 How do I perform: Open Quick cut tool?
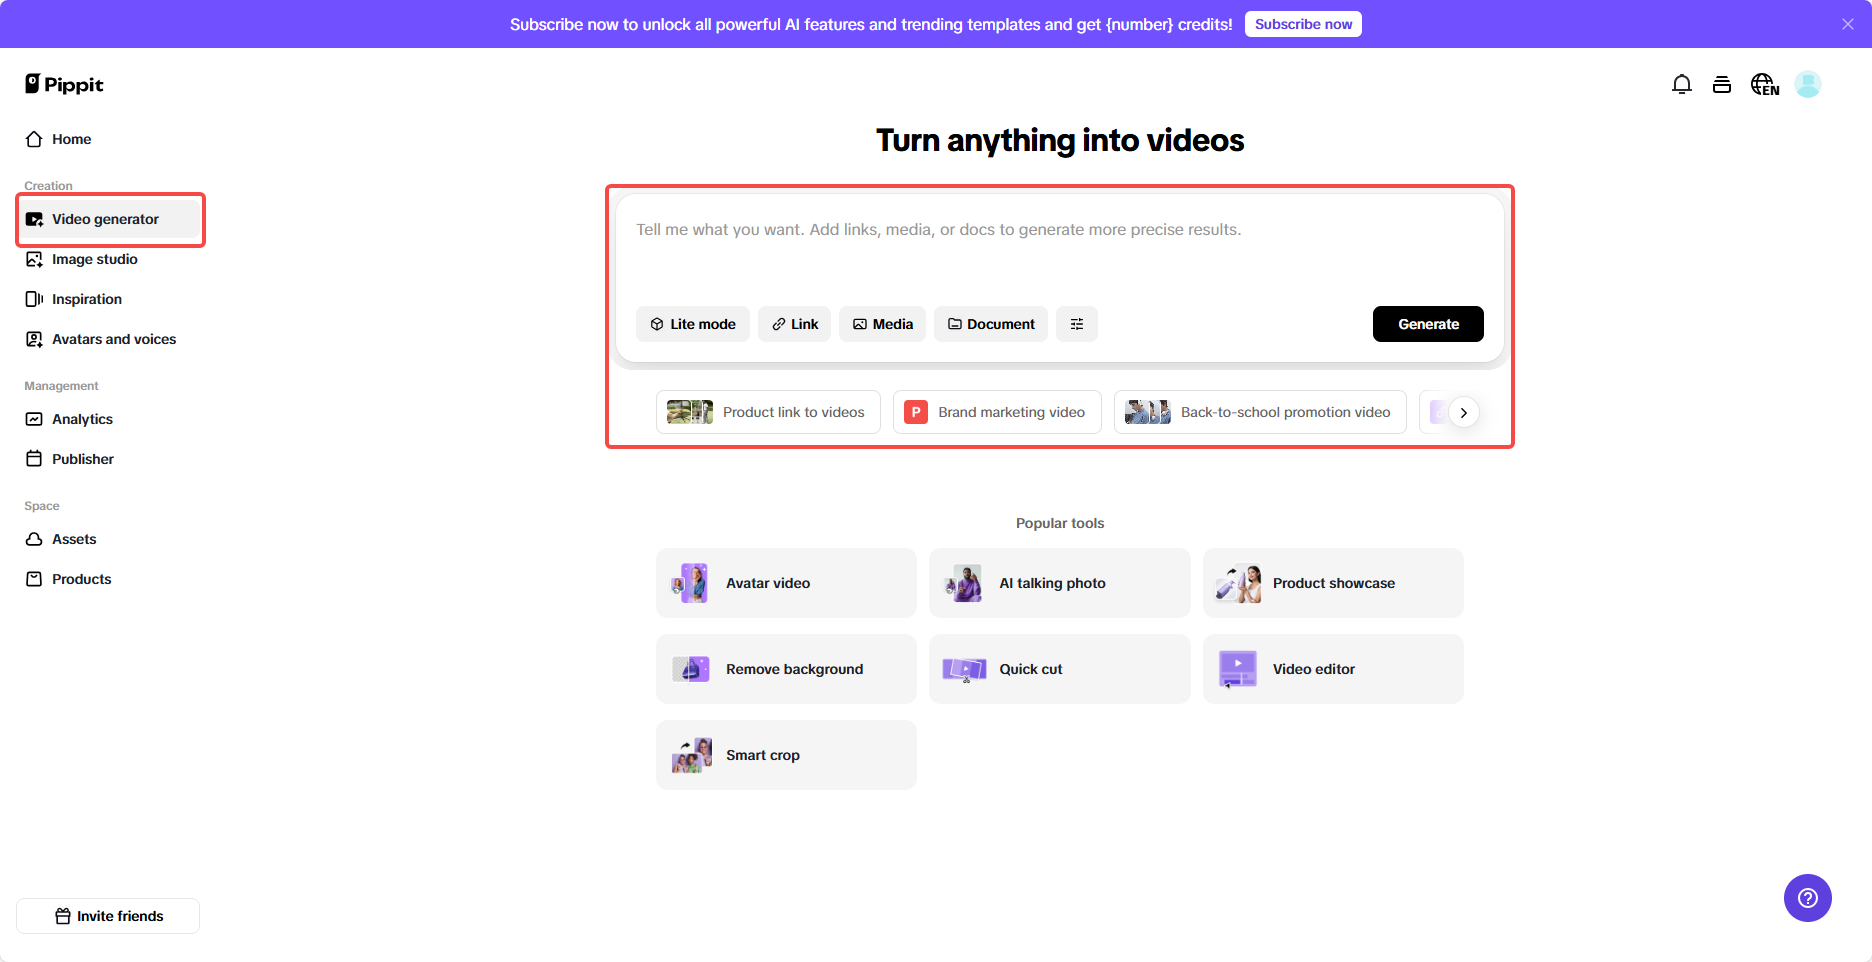[x=1060, y=669]
